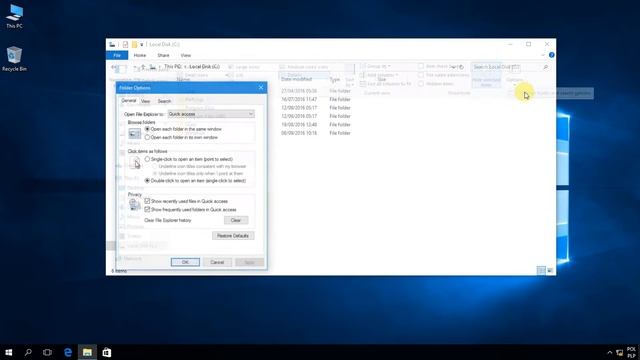The image size is (640, 360).
Task: Switch to the View ribbon tab in Explorer
Action: 186,55
